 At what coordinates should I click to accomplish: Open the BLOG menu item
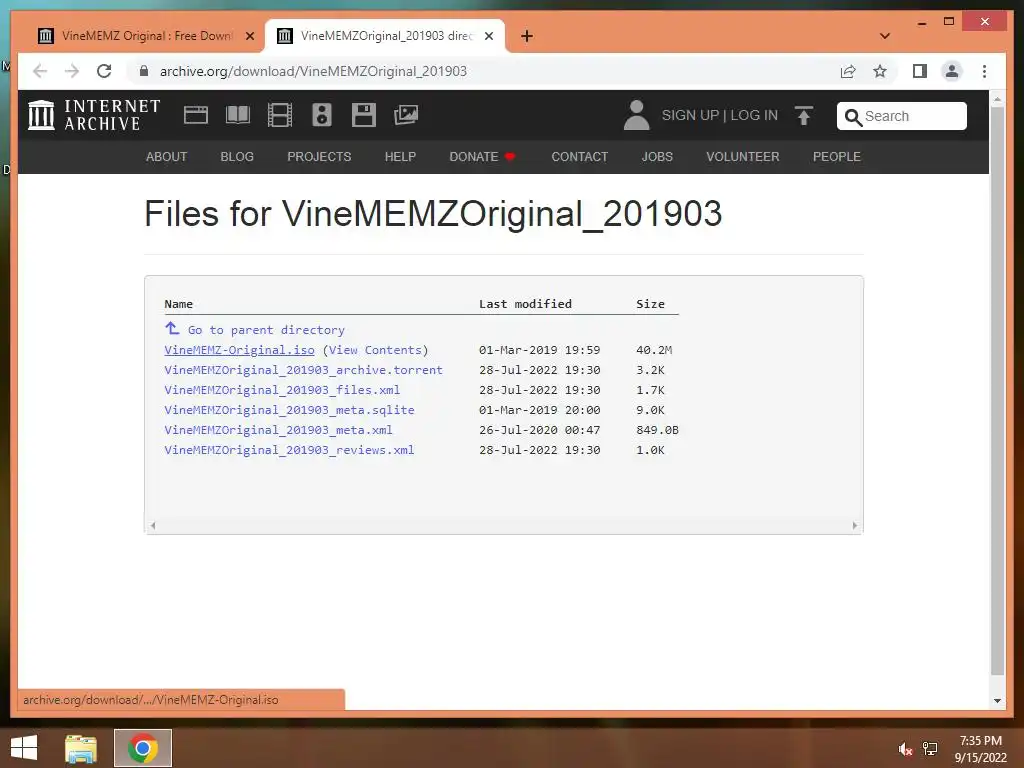(237, 157)
